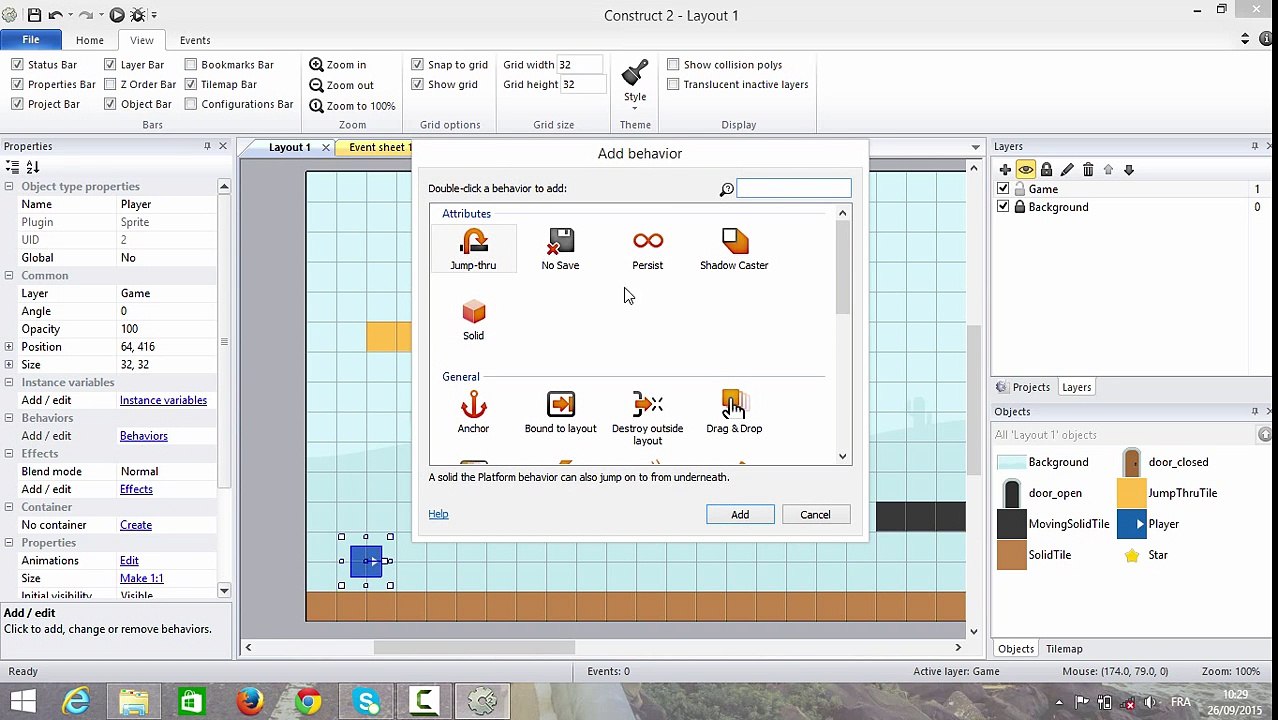Image resolution: width=1278 pixels, height=720 pixels.
Task: Enable Translucent inactive layers checkbox
Action: [x=673, y=85]
